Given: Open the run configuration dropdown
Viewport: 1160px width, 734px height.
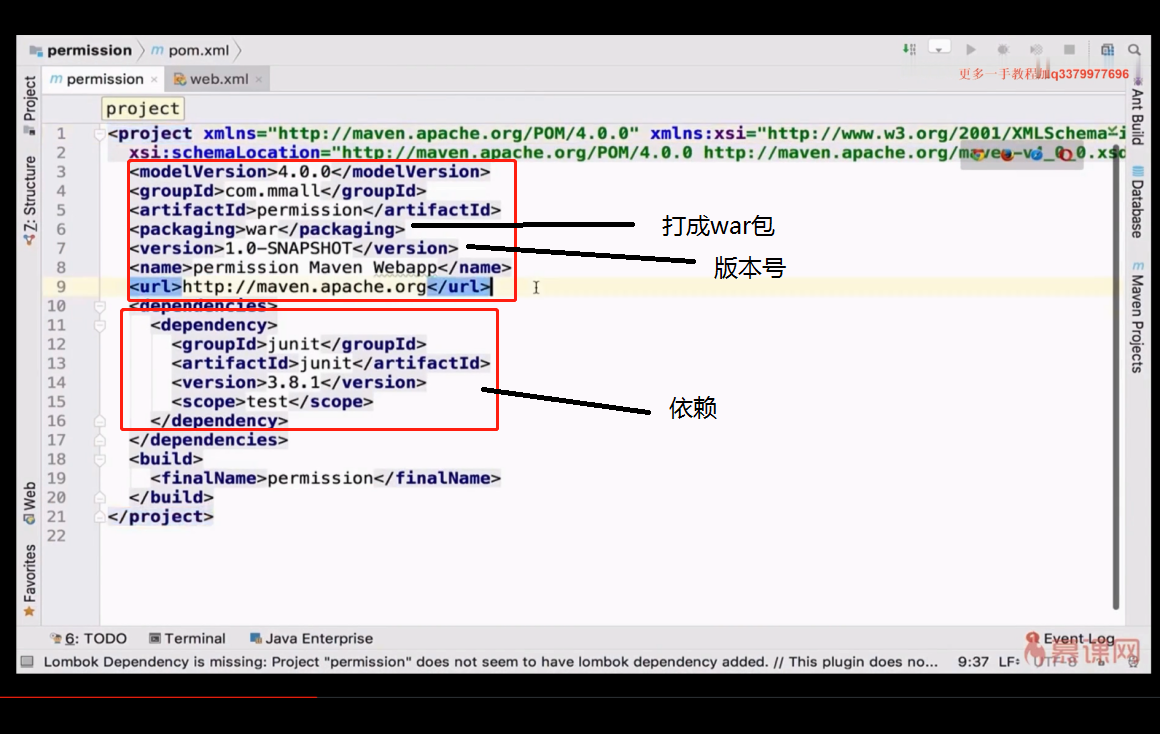Looking at the screenshot, I should (x=939, y=49).
